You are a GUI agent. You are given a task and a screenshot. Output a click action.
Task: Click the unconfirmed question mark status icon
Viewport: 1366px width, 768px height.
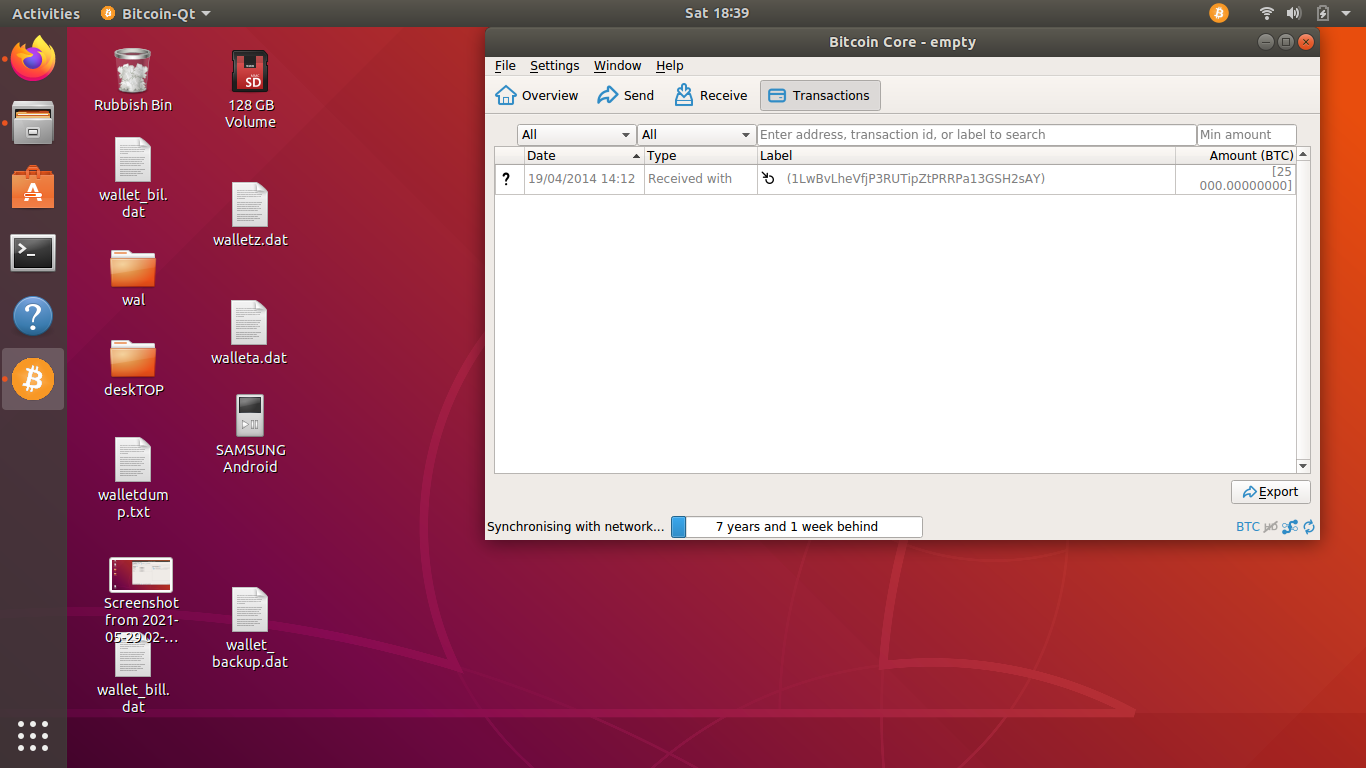click(x=506, y=179)
